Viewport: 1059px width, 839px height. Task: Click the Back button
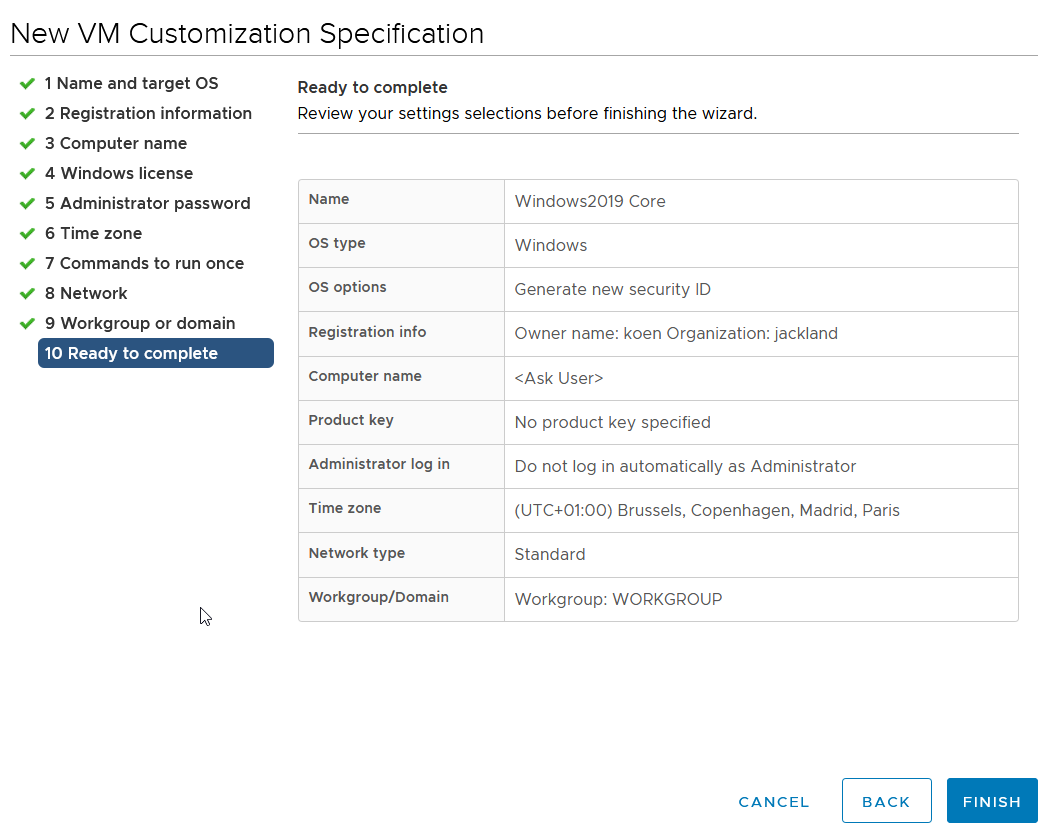coord(886,801)
